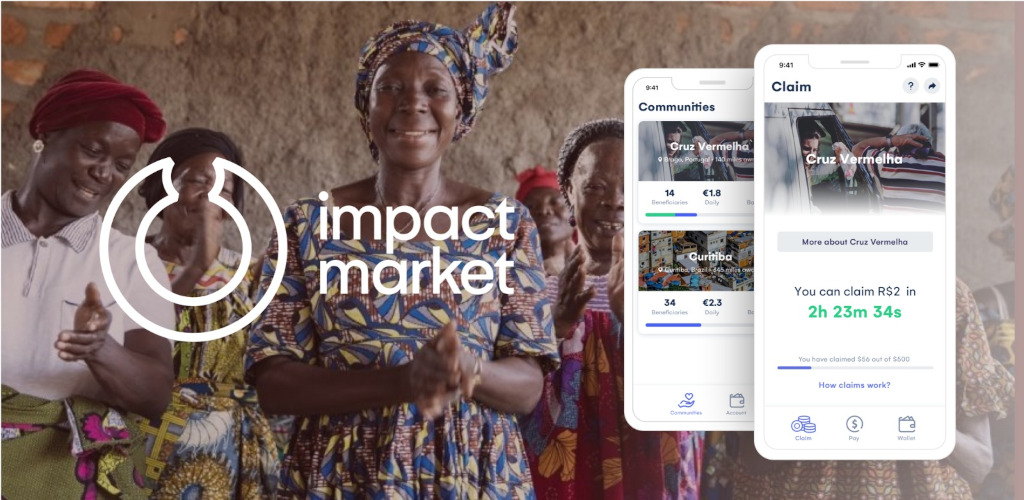Select the 34 Beneficiaries stat
This screenshot has width=1024, height=500.
click(x=669, y=307)
